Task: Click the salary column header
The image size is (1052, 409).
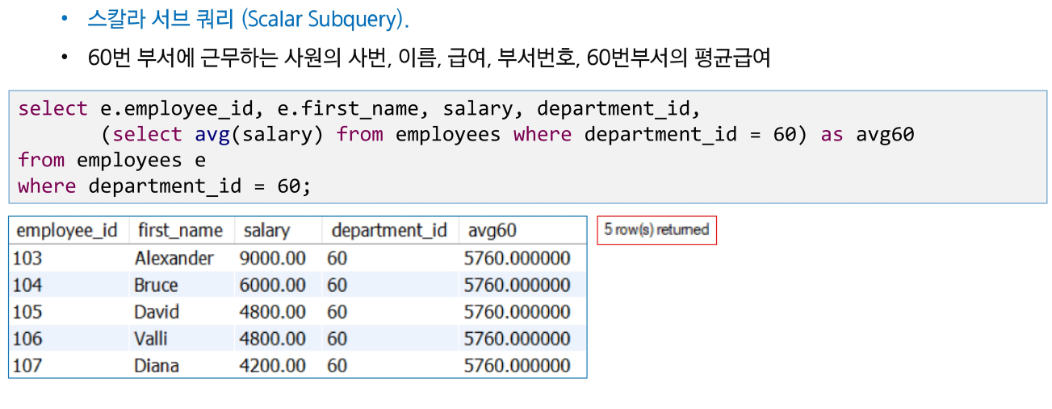Action: [x=266, y=231]
